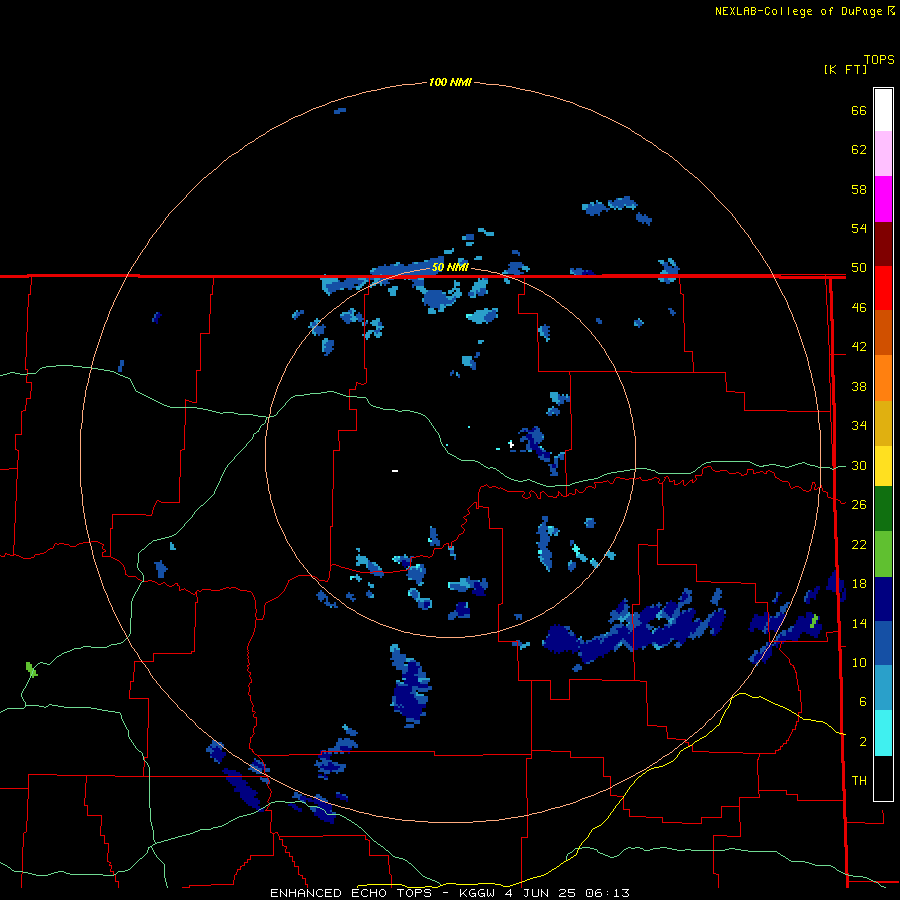Click the 6 legend value

pos(863,701)
